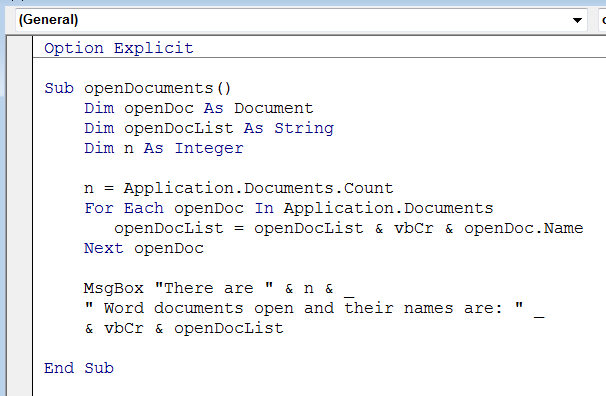Viewport: 606px width, 396px height.
Task: Open the (General) object dropdown
Action: click(301, 20)
